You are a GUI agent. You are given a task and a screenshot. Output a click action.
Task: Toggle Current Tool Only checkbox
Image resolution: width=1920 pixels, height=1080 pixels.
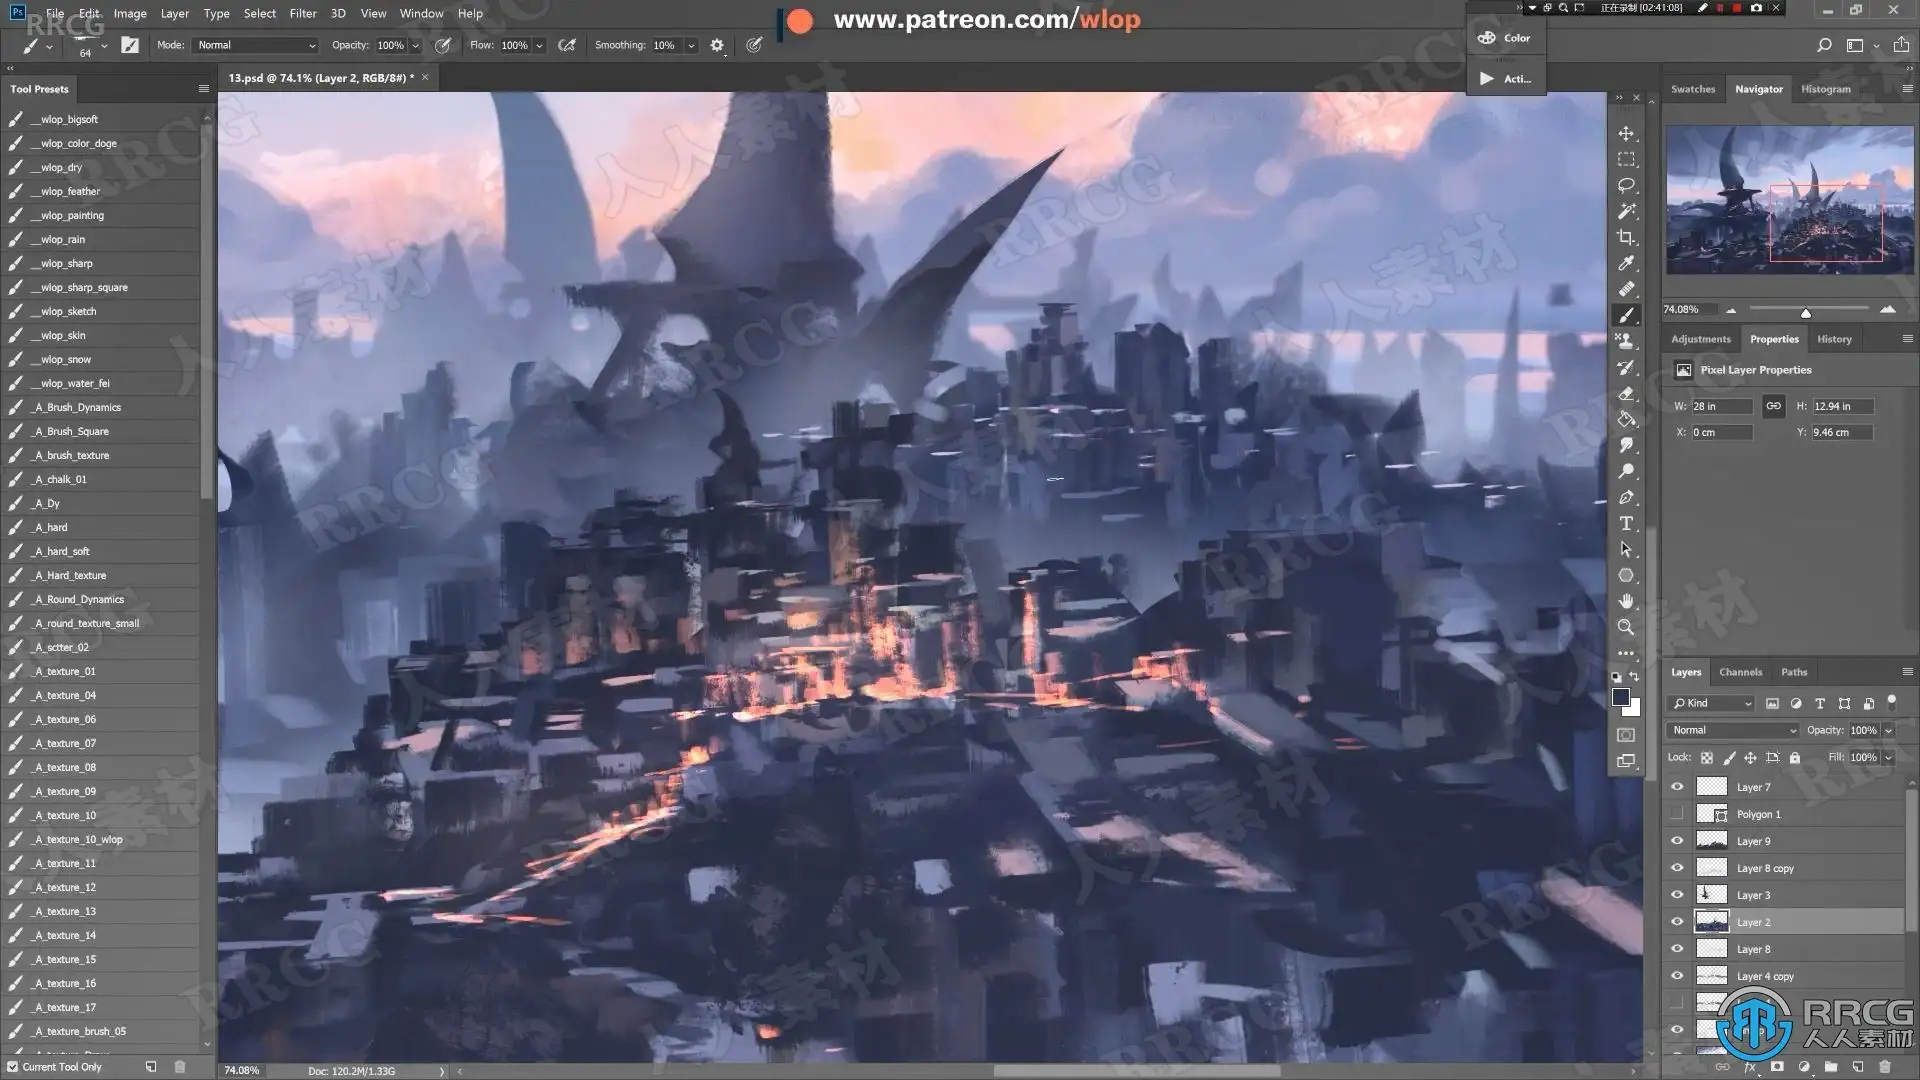click(13, 1067)
